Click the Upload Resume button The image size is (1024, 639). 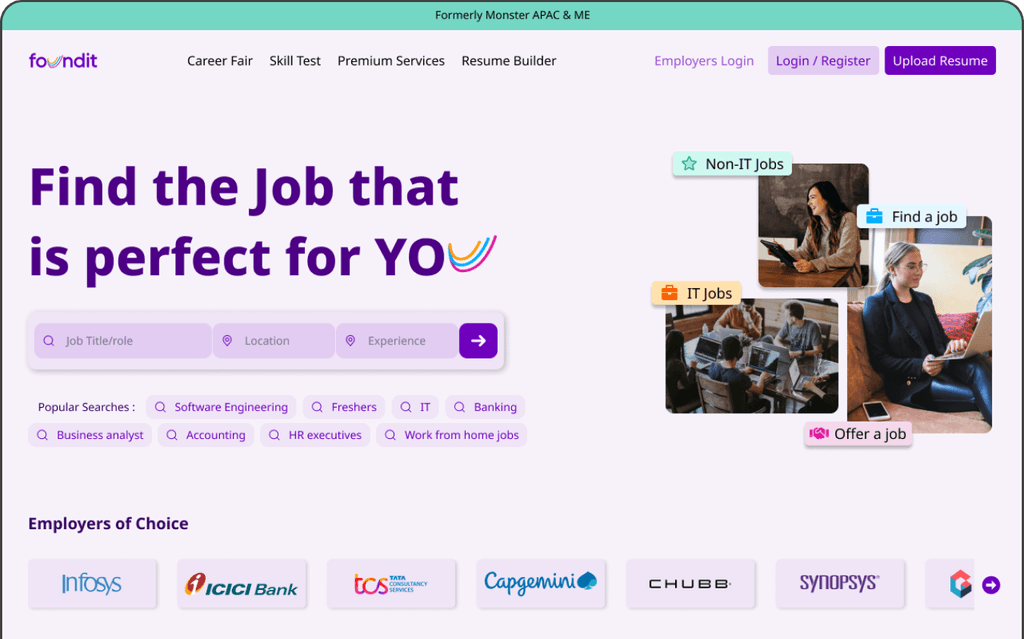pyautogui.click(x=940, y=61)
